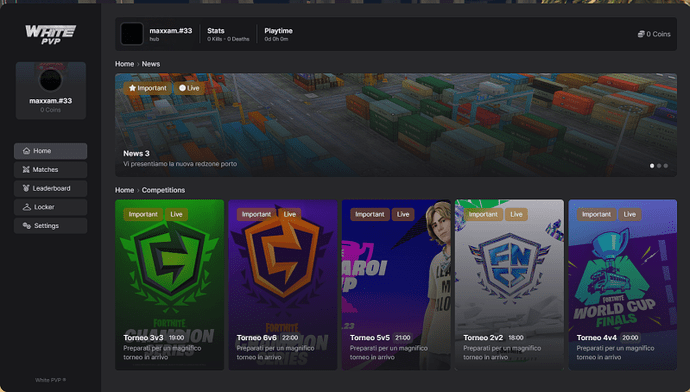Click the 19:00 time tag
The image size is (690, 392).
click(176, 338)
